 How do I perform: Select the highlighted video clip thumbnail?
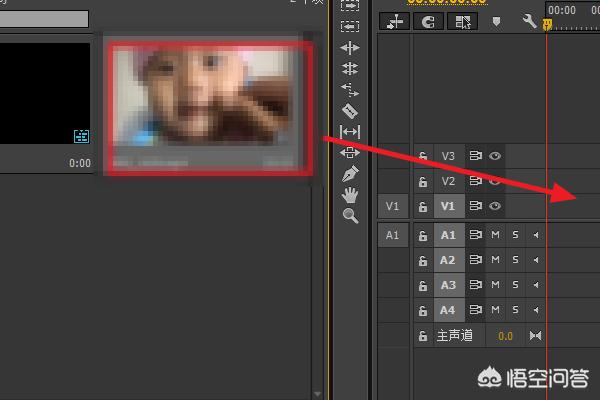(x=210, y=108)
